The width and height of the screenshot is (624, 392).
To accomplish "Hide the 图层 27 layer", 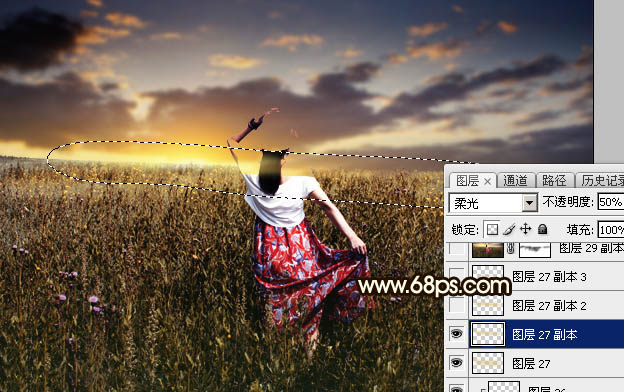I will coord(456,363).
